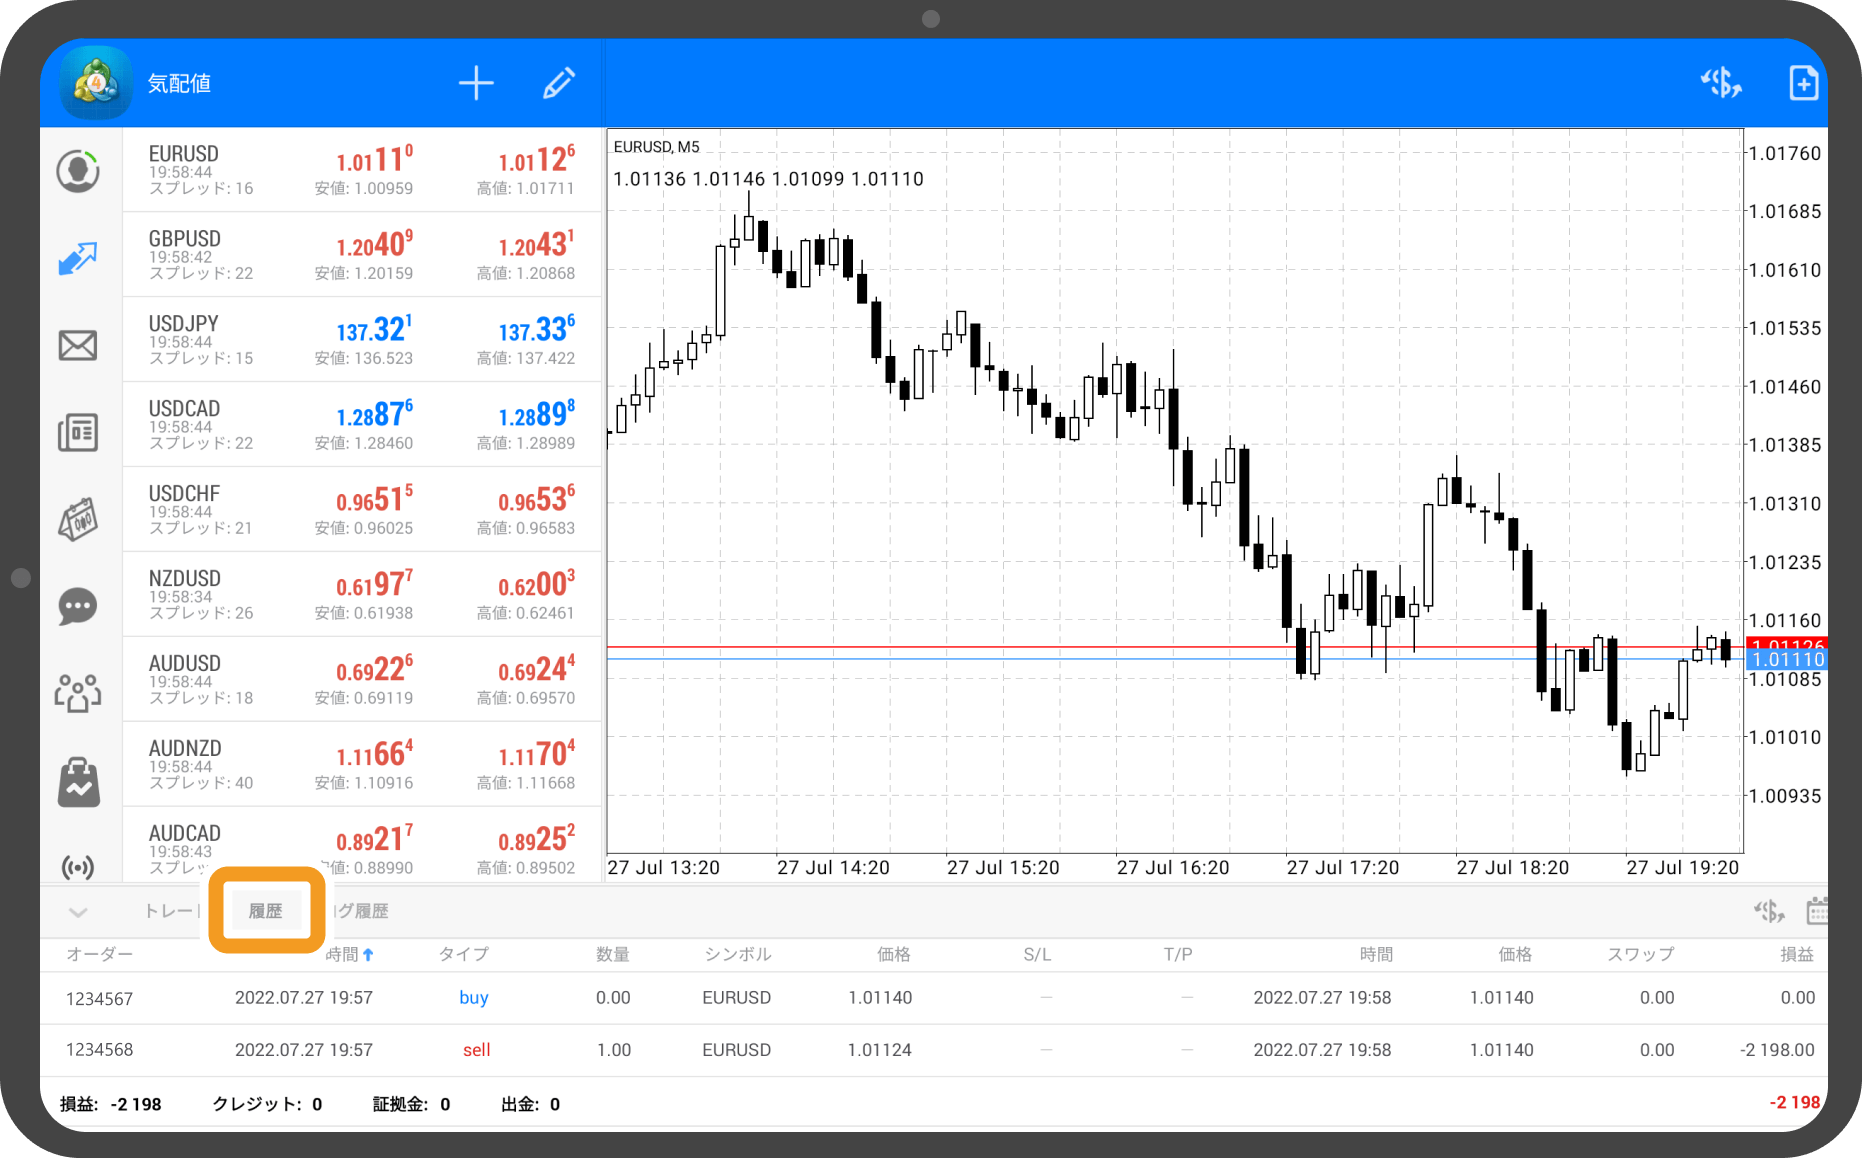1862x1158 pixels.
Task: Click the pencil edit symbols icon
Action: pyautogui.click(x=558, y=83)
